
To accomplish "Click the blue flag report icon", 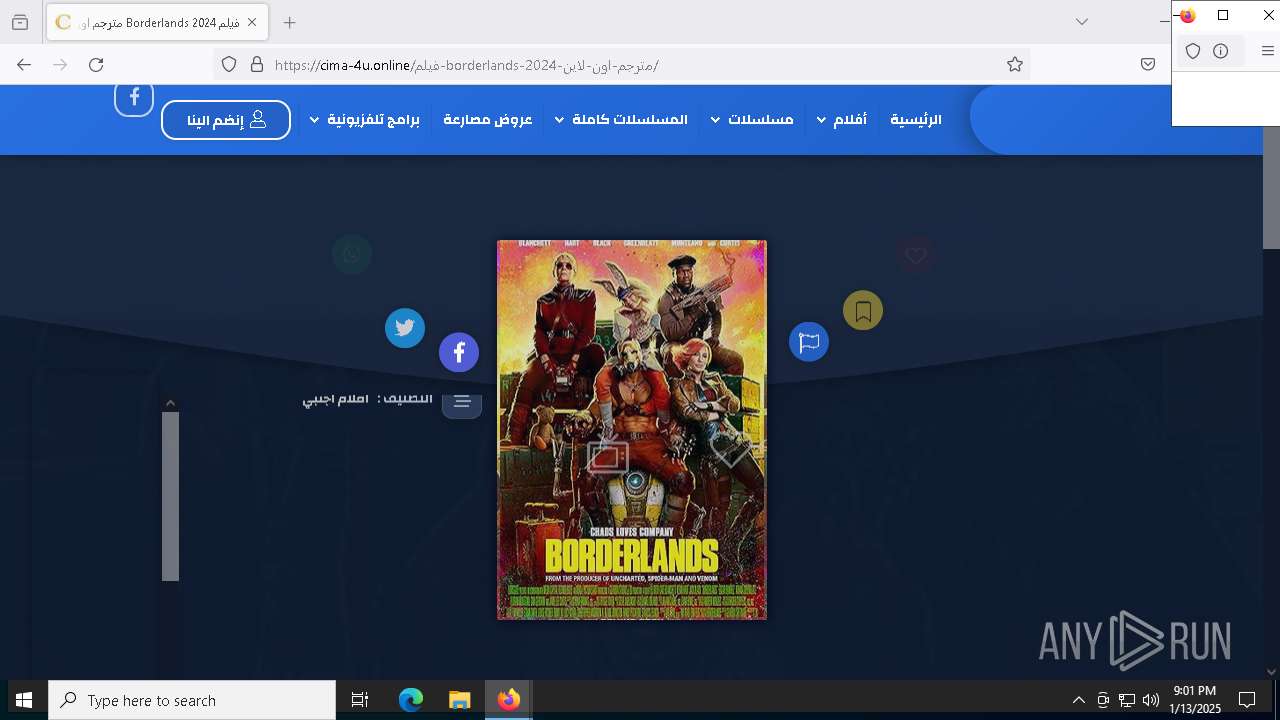I will 809,342.
